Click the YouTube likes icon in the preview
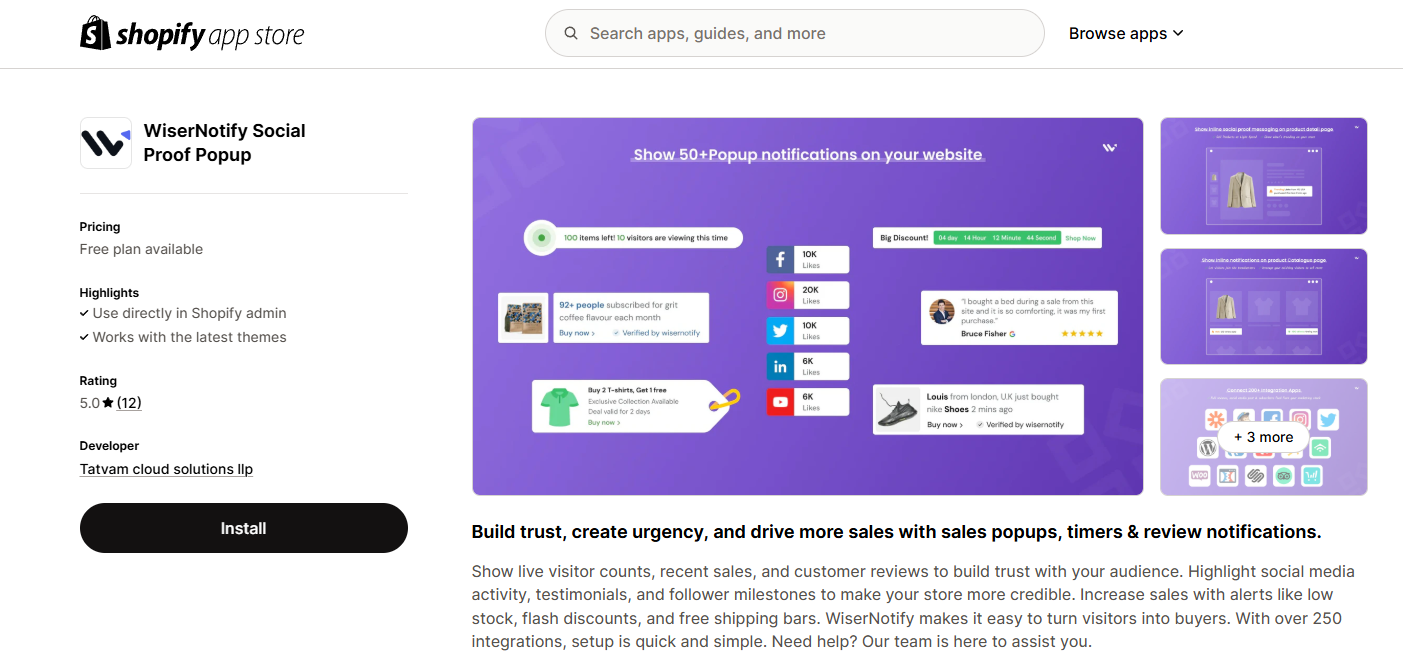This screenshot has height=665, width=1403. (x=781, y=401)
